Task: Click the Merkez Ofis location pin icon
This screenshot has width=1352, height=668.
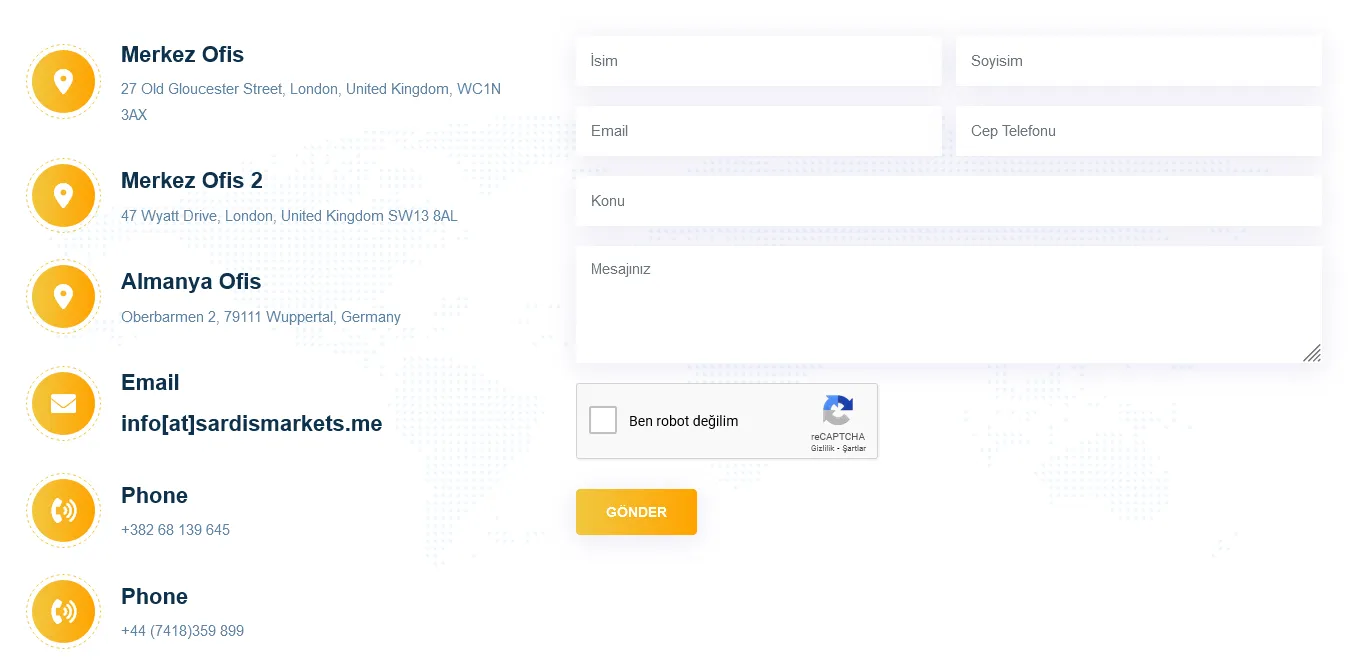Action: click(63, 81)
